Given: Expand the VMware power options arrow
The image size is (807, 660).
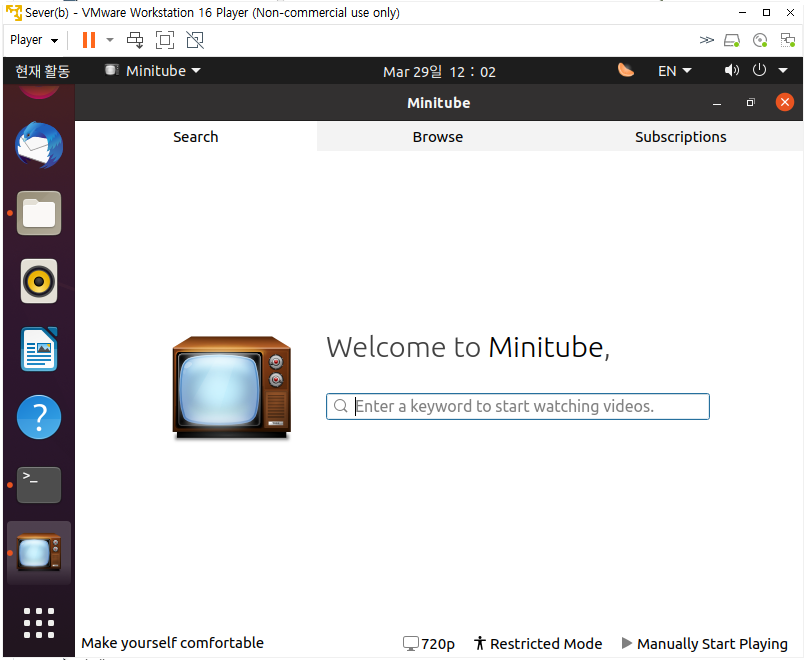Looking at the screenshot, I should [110, 40].
